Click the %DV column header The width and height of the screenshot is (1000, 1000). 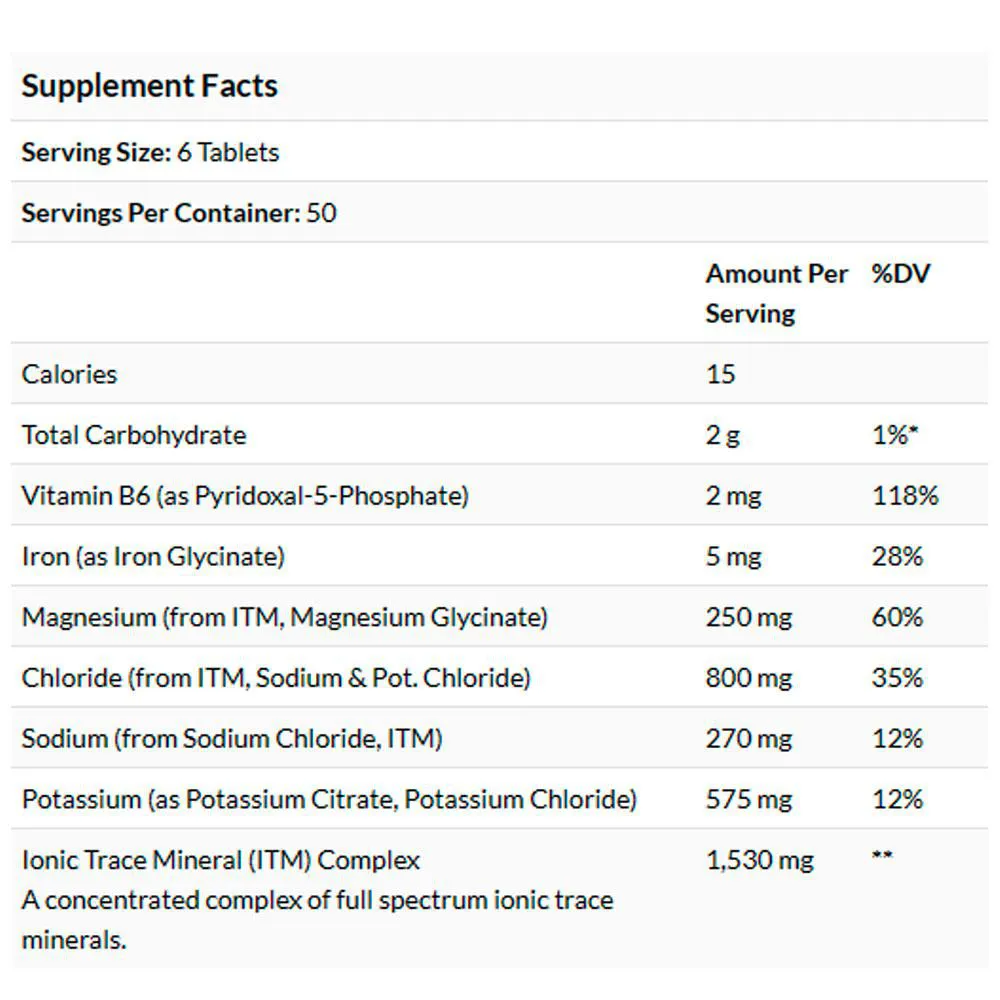coord(901,274)
